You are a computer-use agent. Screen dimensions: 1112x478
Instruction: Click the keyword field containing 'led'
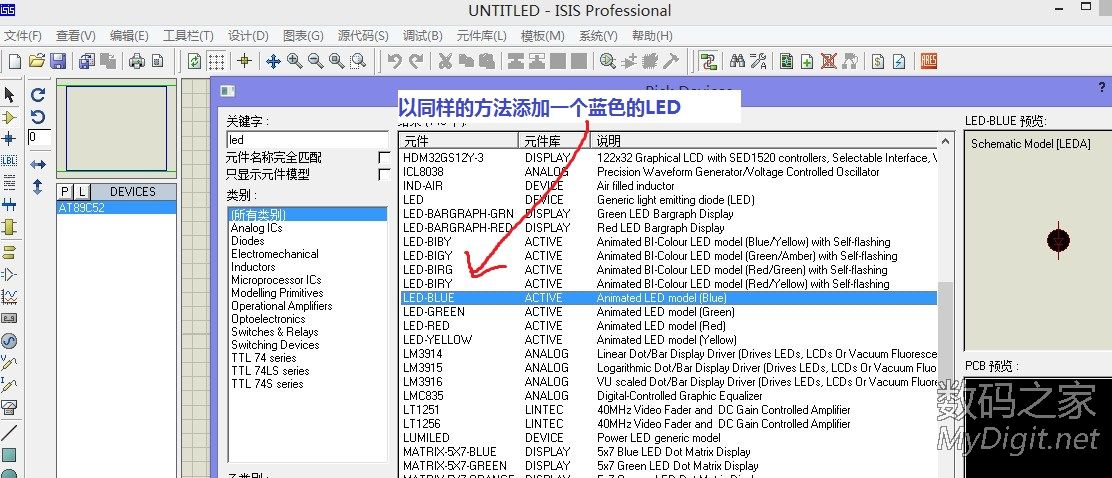coord(307,140)
